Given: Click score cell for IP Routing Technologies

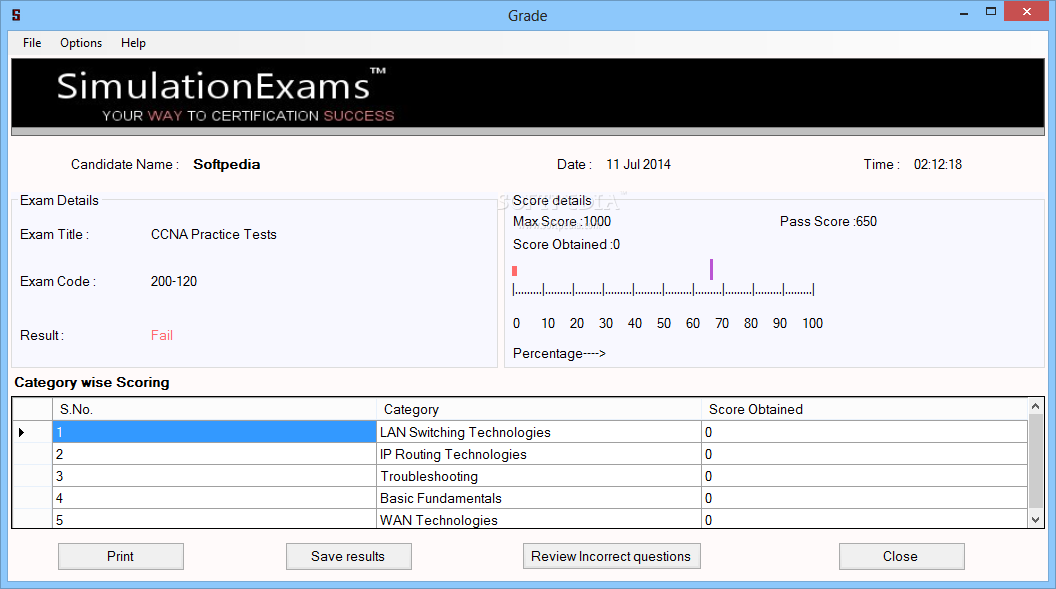Looking at the screenshot, I should 865,454.
